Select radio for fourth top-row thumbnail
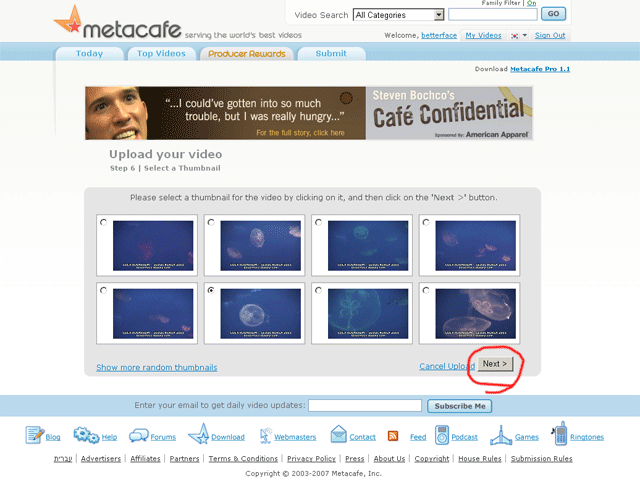The height and width of the screenshot is (480, 640). coord(426,222)
